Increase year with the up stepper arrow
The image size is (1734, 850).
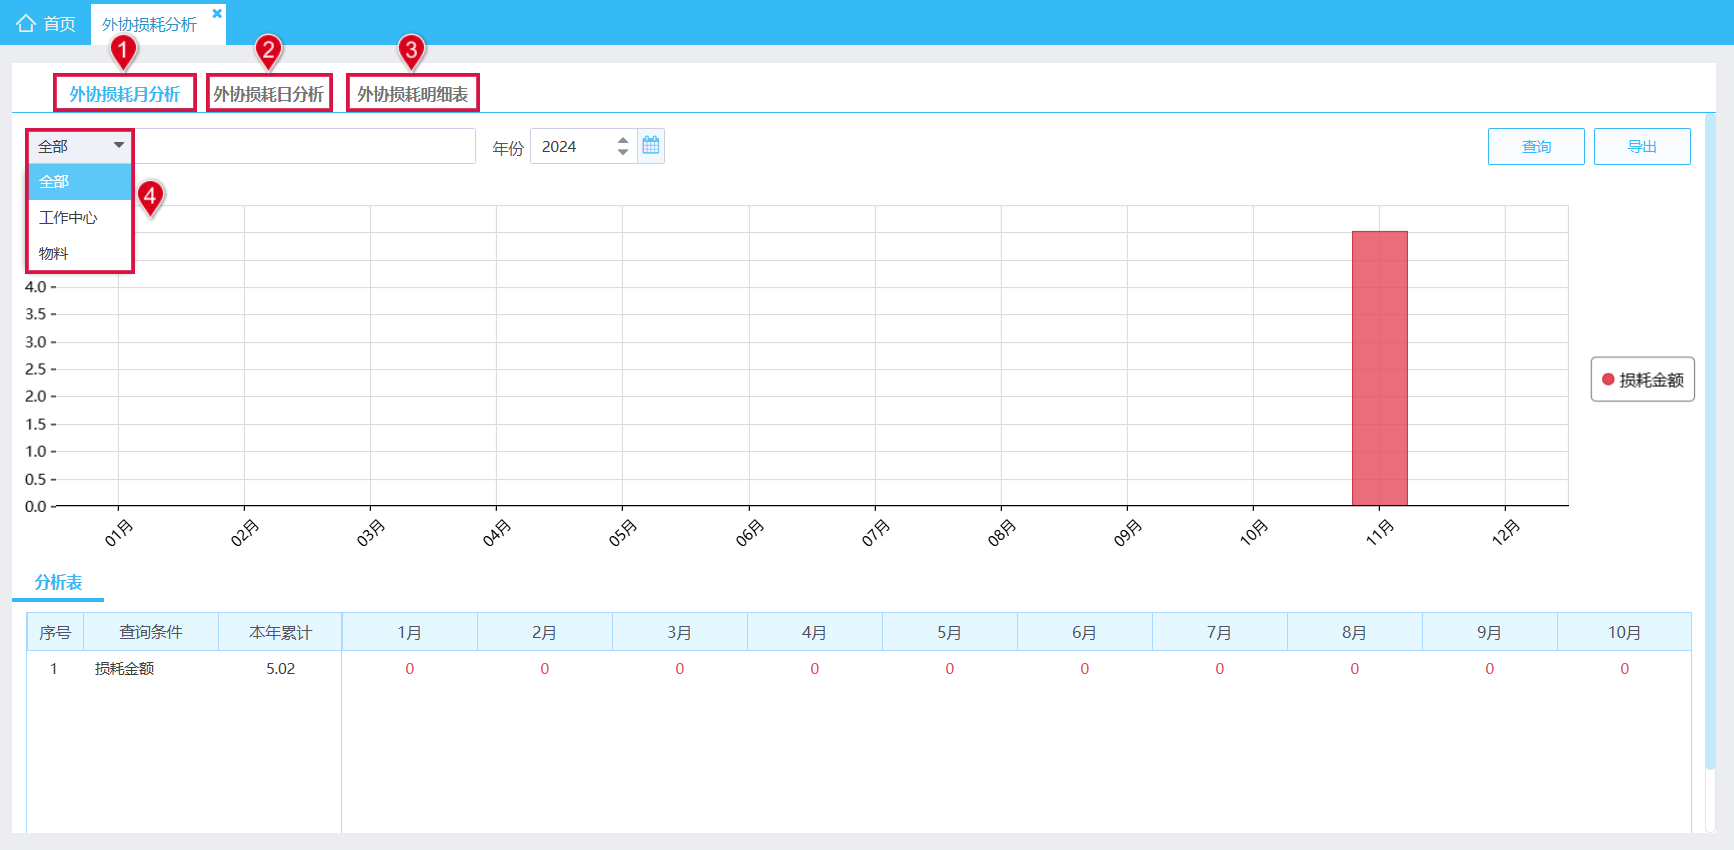point(623,140)
